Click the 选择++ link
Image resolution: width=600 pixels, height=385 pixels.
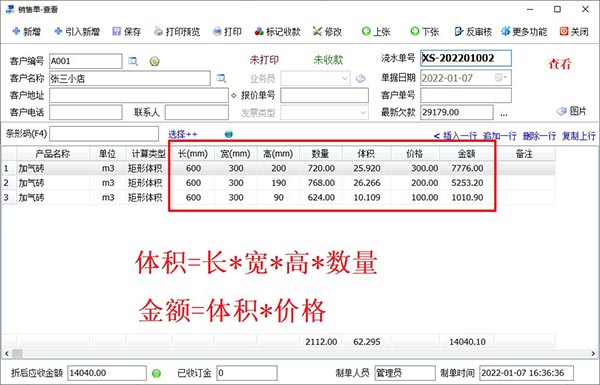(x=183, y=134)
